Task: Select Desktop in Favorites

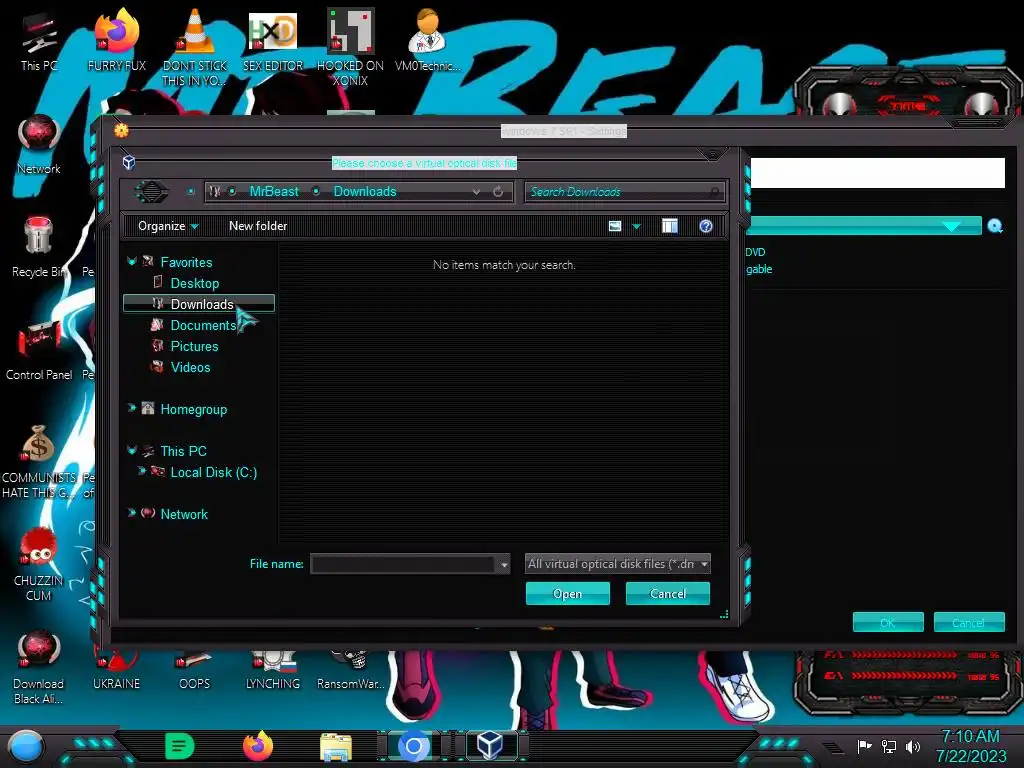Action: tap(195, 283)
